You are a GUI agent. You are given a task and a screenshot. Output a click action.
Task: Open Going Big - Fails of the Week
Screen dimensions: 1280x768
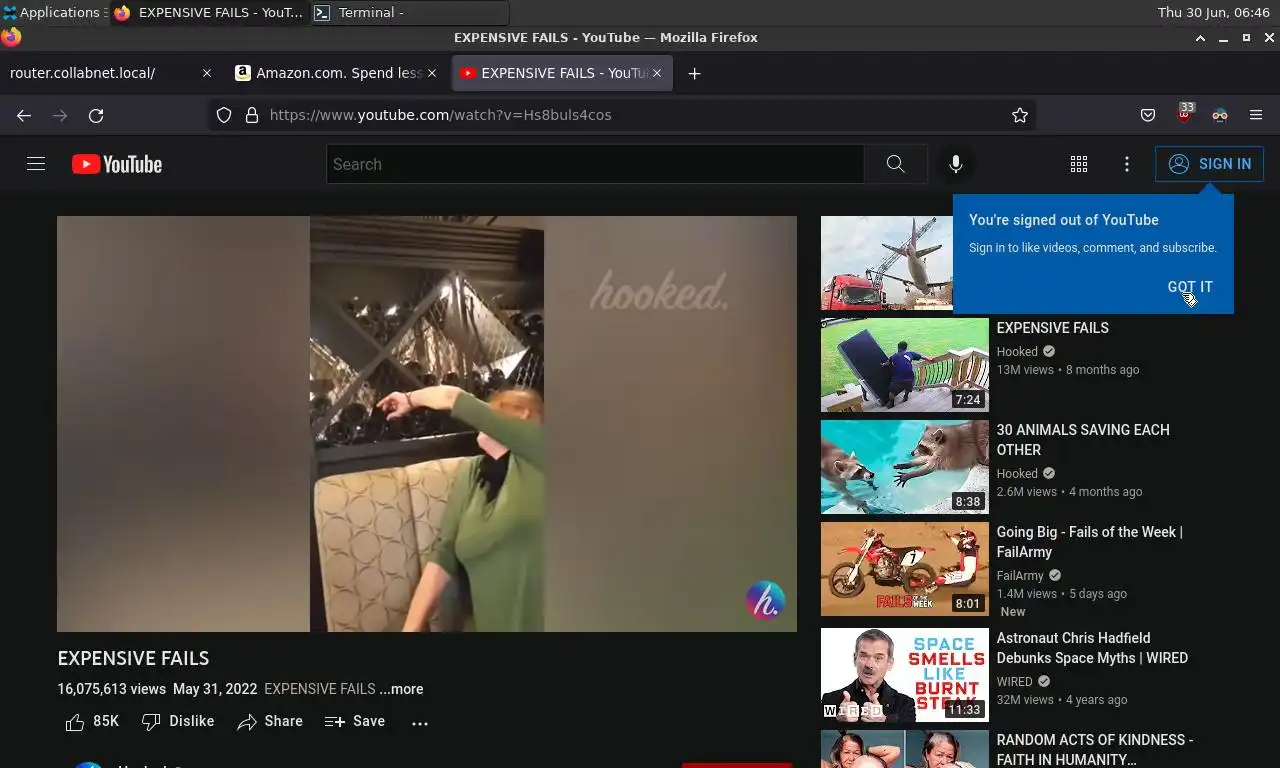pos(1090,542)
